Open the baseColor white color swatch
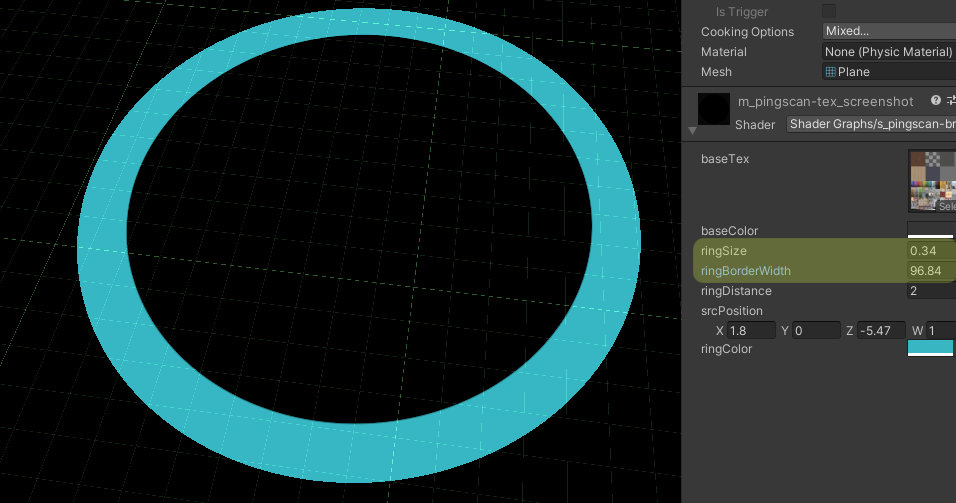Image resolution: width=956 pixels, height=503 pixels. coord(930,231)
